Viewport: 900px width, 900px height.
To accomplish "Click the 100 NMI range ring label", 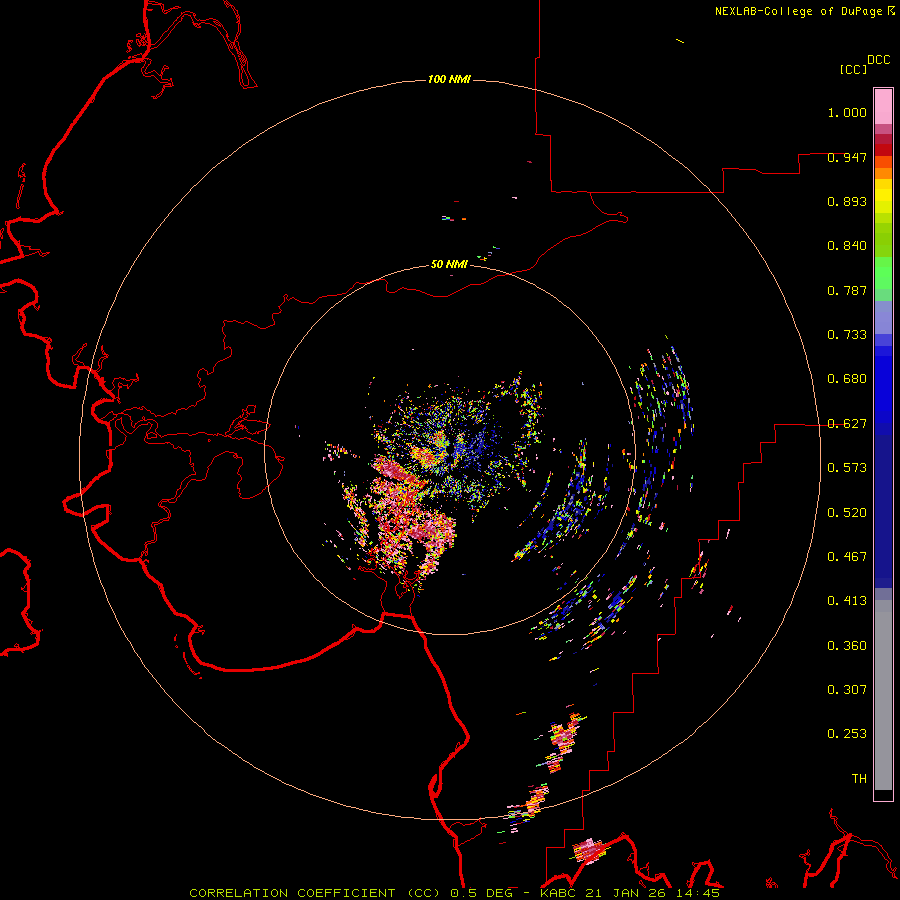I will [x=449, y=79].
